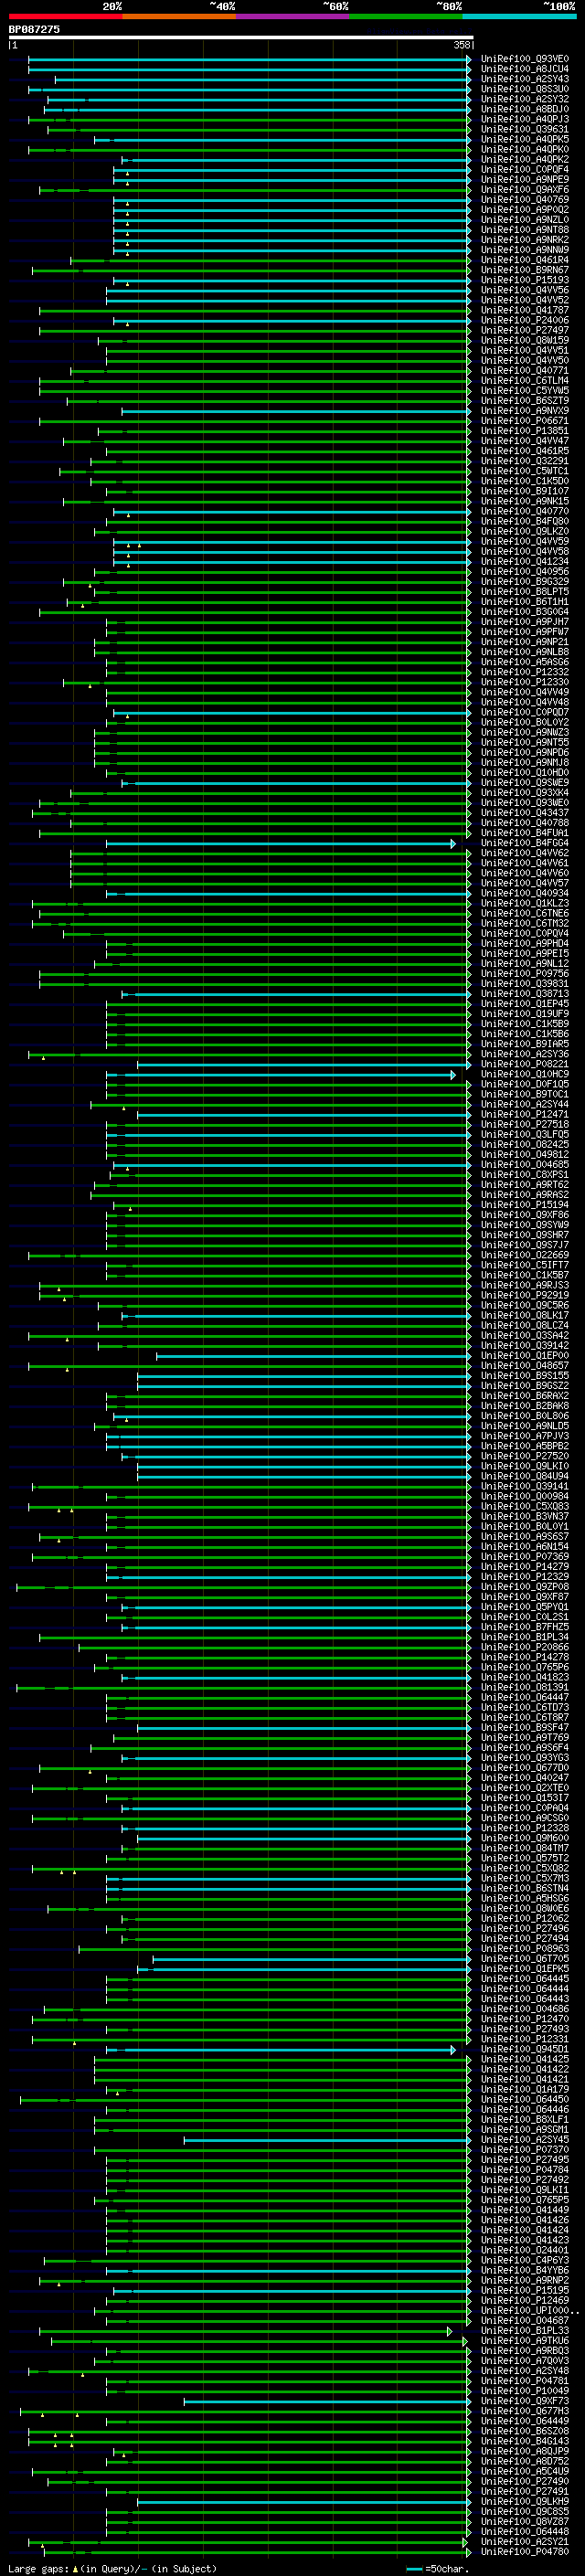Click the =50char. scale legend
585x2576 pixels.
(438, 2569)
